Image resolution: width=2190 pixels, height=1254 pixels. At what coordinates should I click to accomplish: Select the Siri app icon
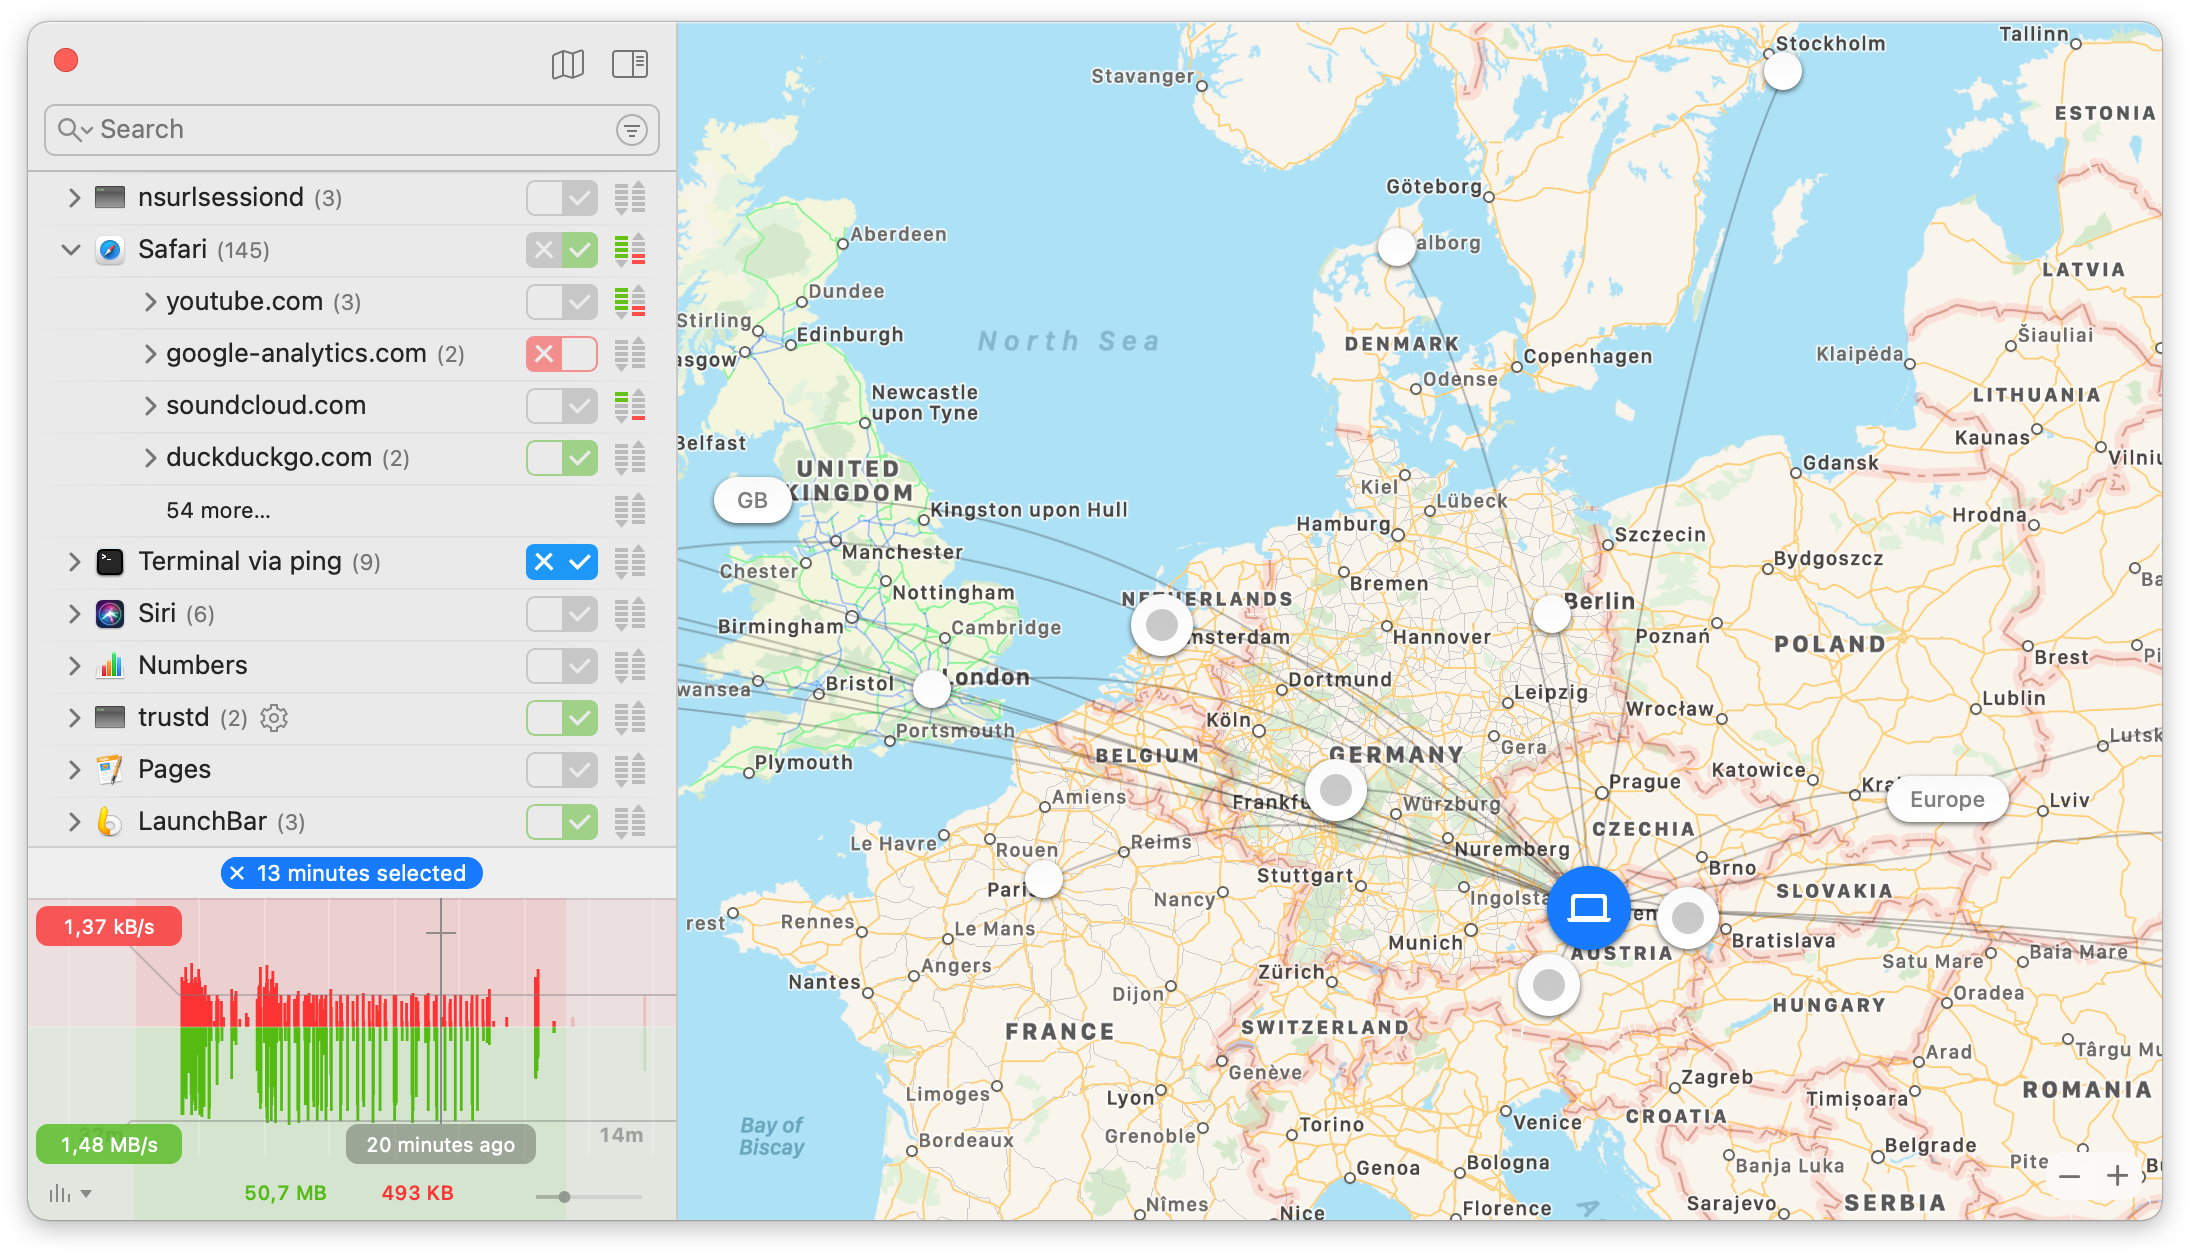pos(110,614)
